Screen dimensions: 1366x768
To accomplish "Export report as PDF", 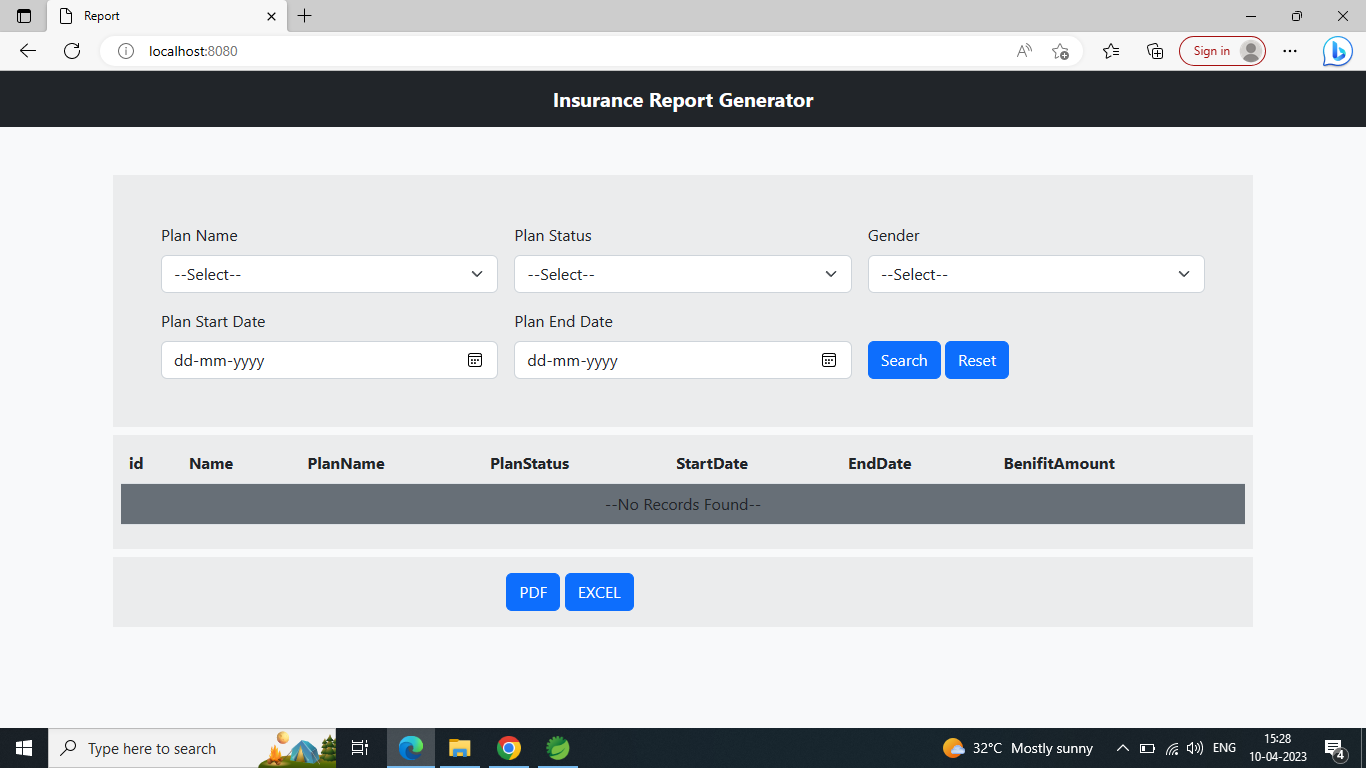I will click(533, 592).
